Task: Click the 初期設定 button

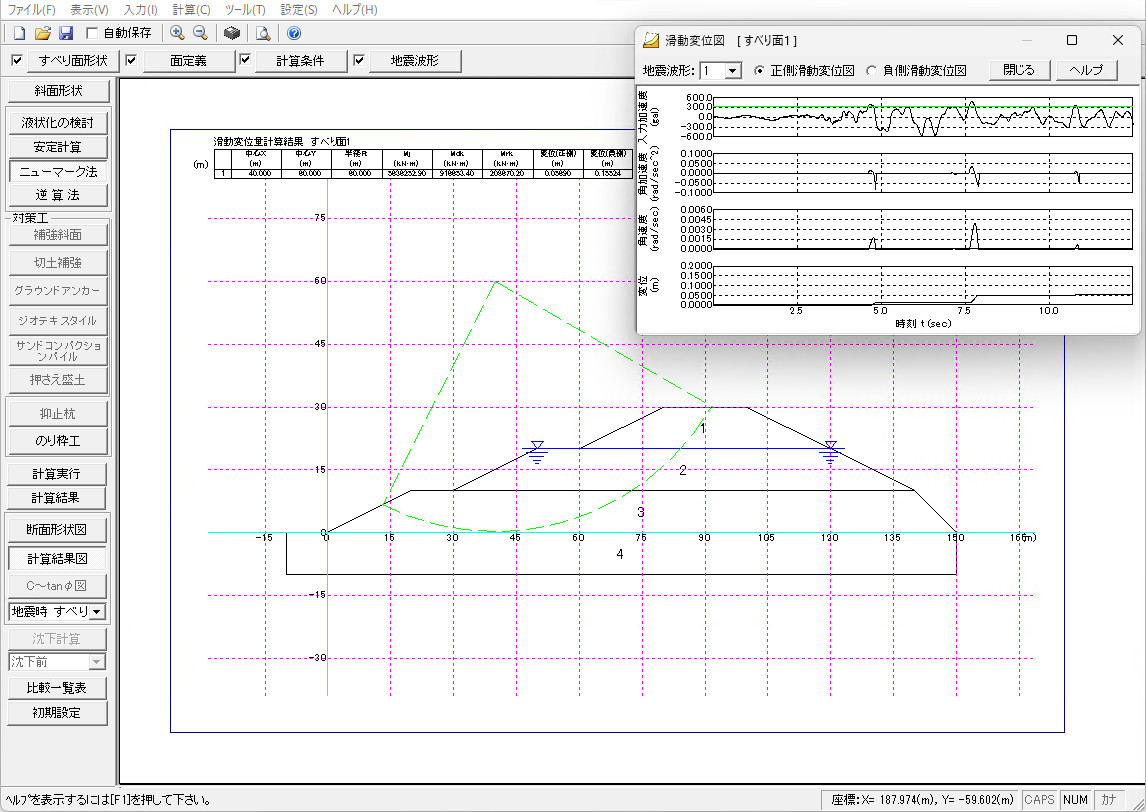Action: 57,713
